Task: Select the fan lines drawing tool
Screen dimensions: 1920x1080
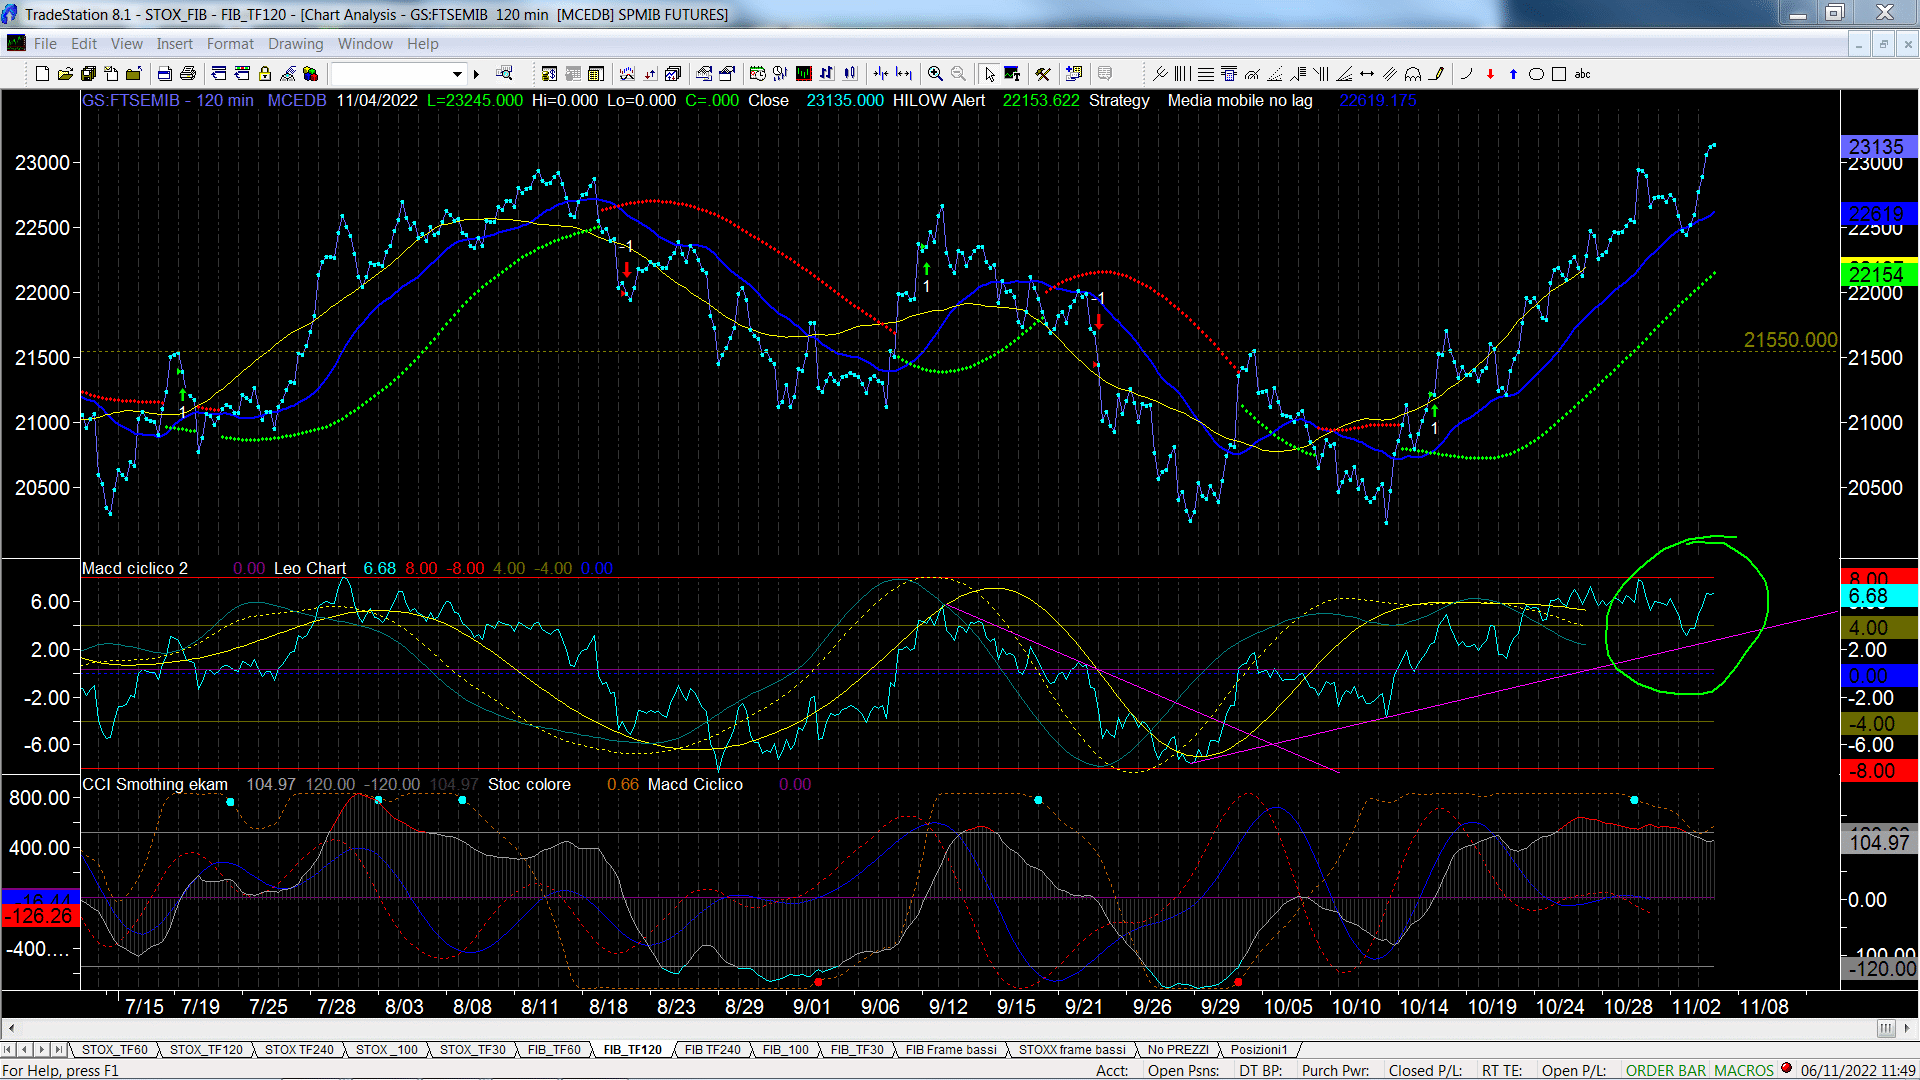Action: click(1344, 74)
